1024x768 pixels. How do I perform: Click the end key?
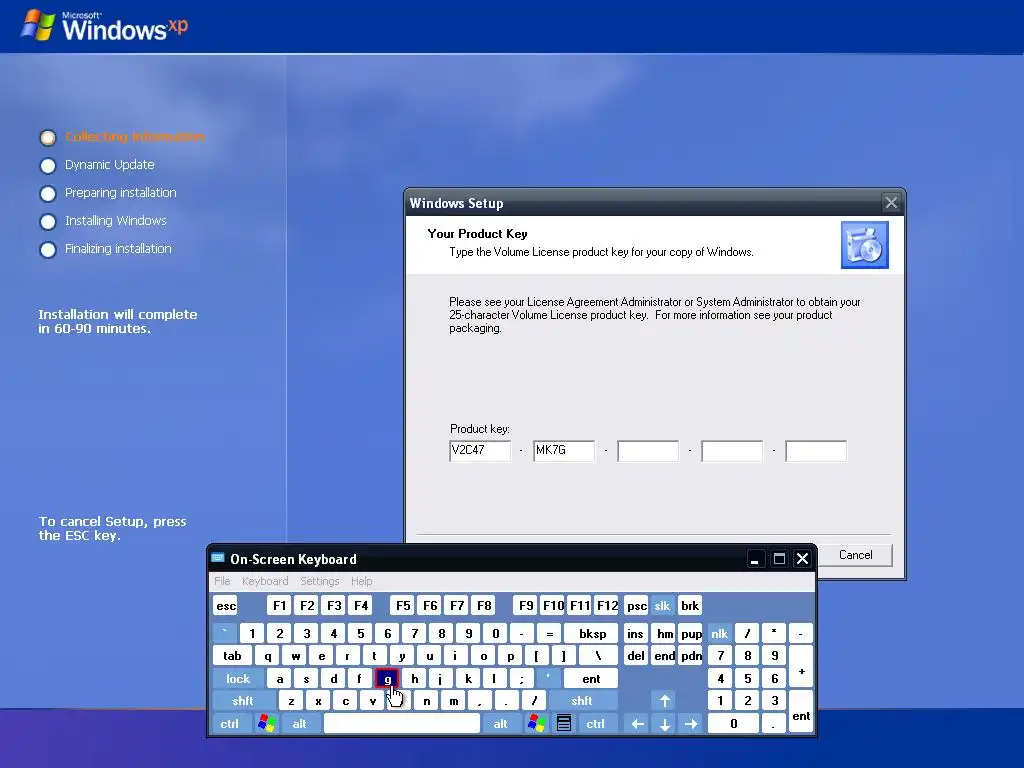(x=664, y=656)
